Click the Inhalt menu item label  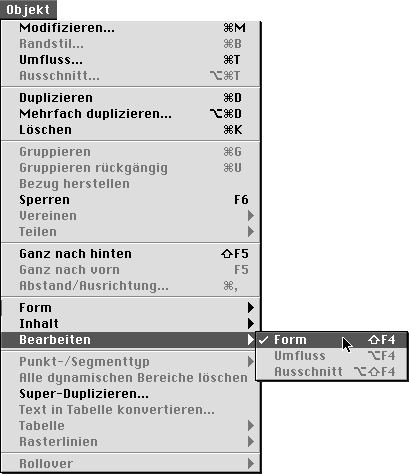39,323
